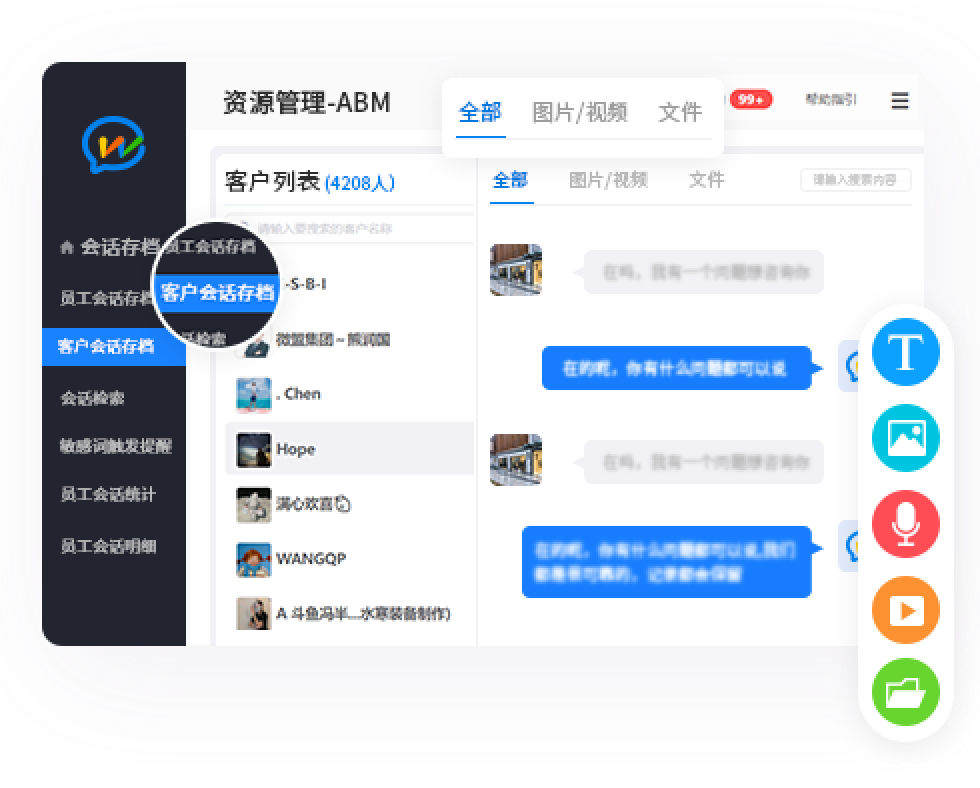Open the hamburger menu icon
The width and height of the screenshot is (980, 788).
(x=900, y=100)
